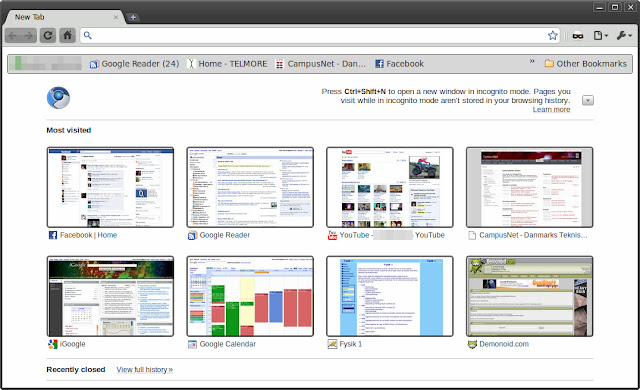This screenshot has height=390, width=640.
Task: Go to the Home page
Action: (67, 35)
